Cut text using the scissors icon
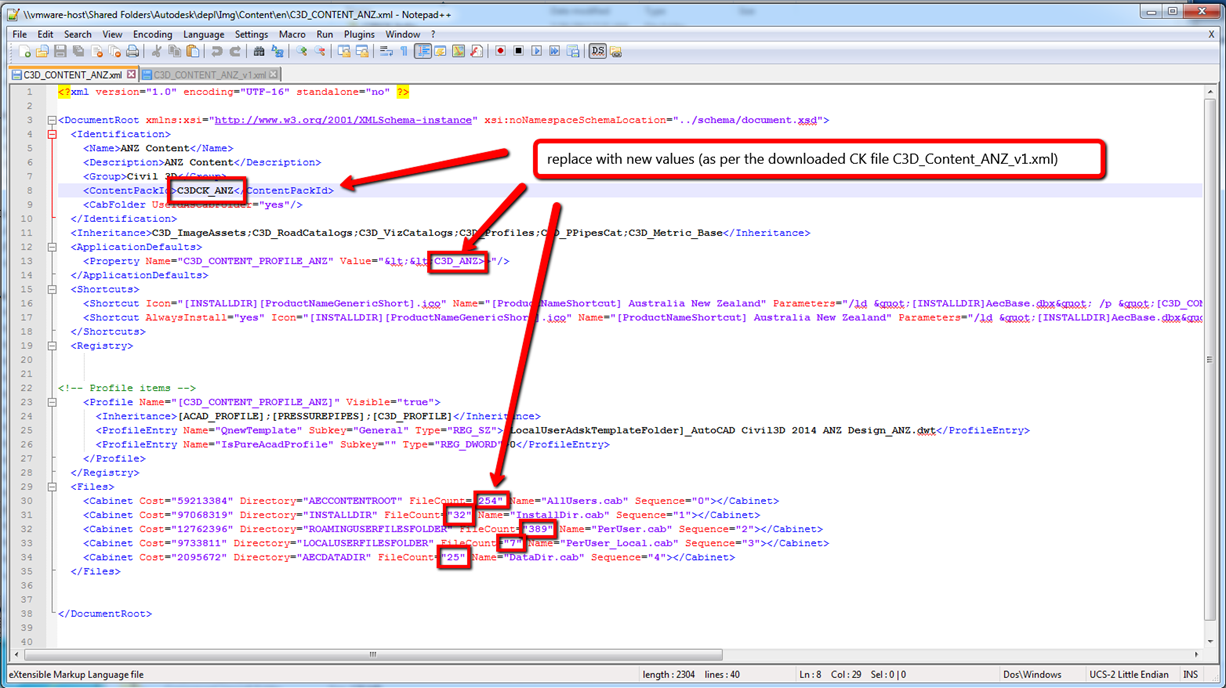Image resolution: width=1226 pixels, height=688 pixels. pos(157,50)
